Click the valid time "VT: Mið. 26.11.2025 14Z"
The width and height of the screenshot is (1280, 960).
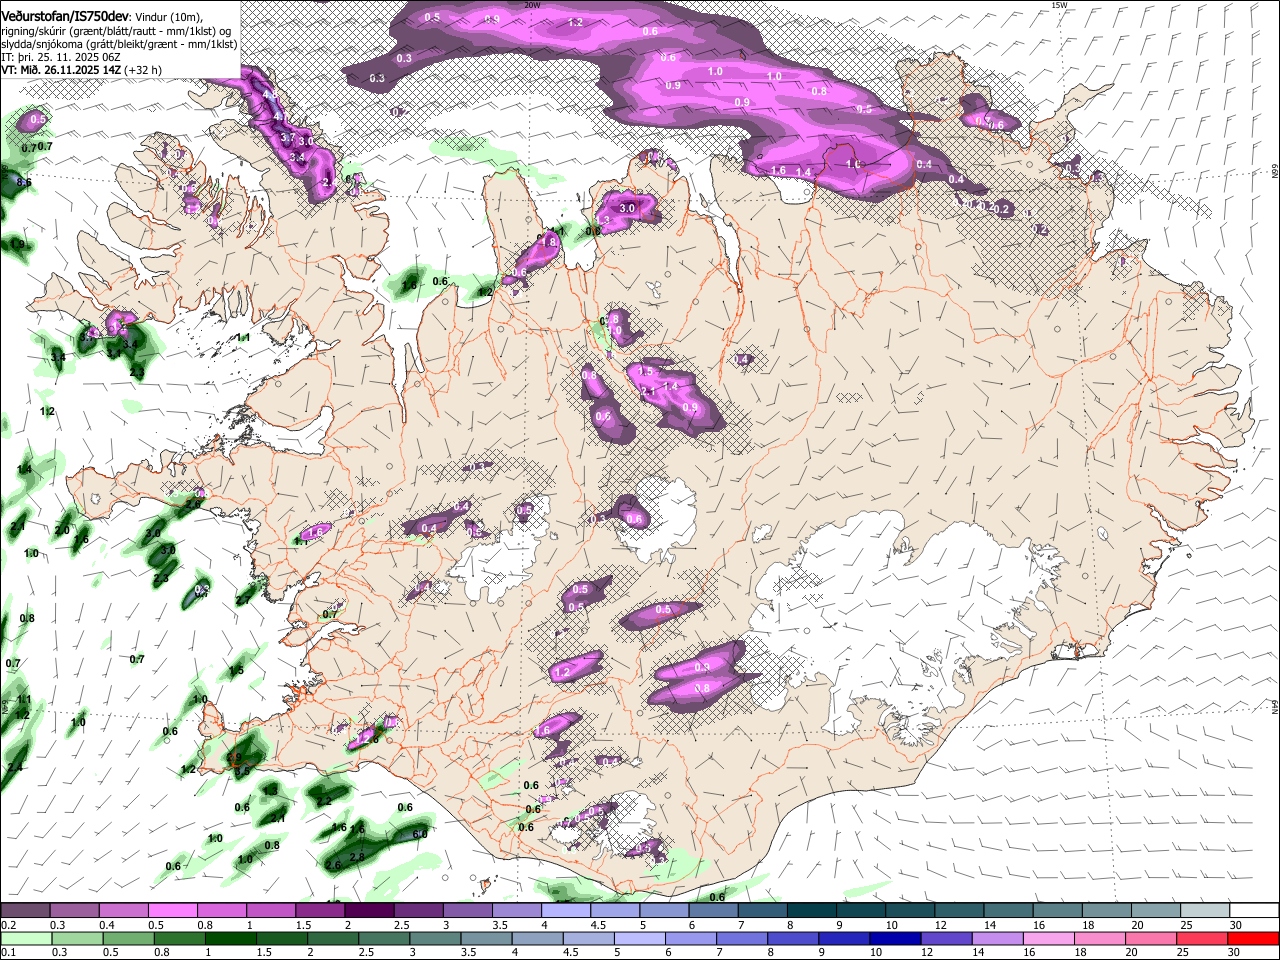click(61, 70)
